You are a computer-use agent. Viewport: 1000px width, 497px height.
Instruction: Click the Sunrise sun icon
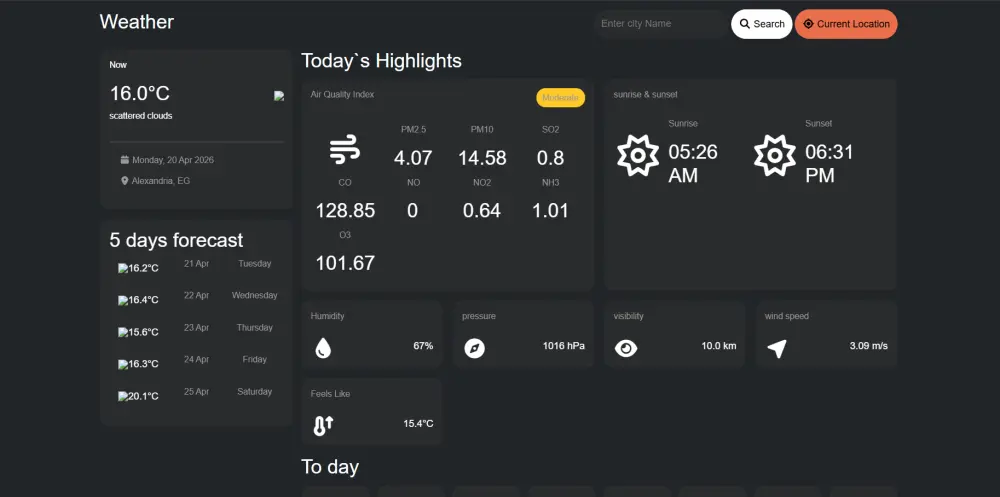tap(638, 156)
